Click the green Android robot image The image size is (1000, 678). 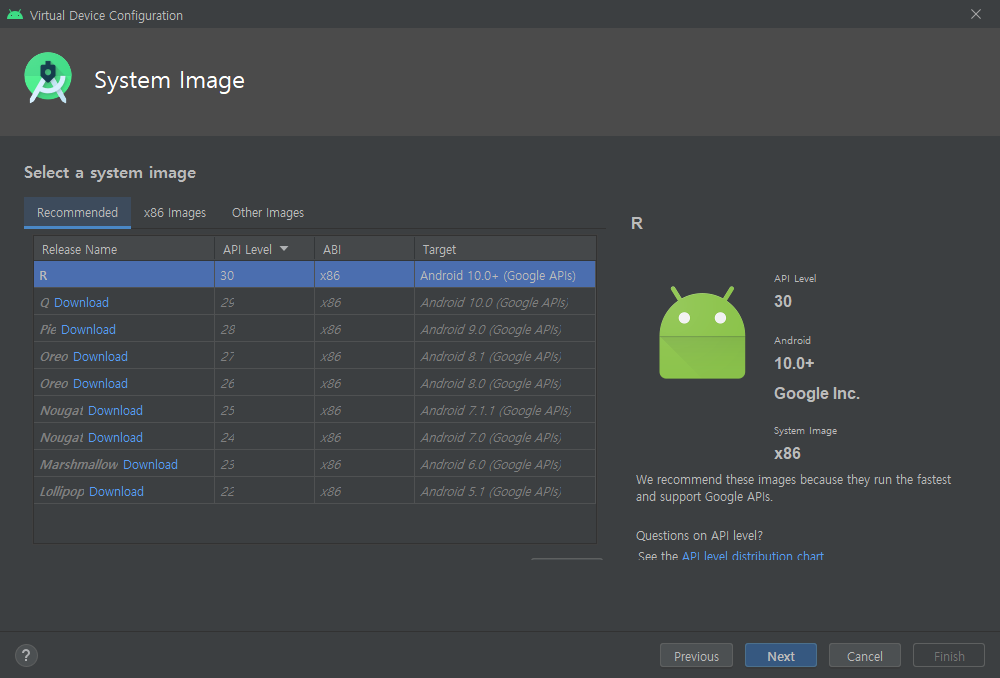coord(702,332)
